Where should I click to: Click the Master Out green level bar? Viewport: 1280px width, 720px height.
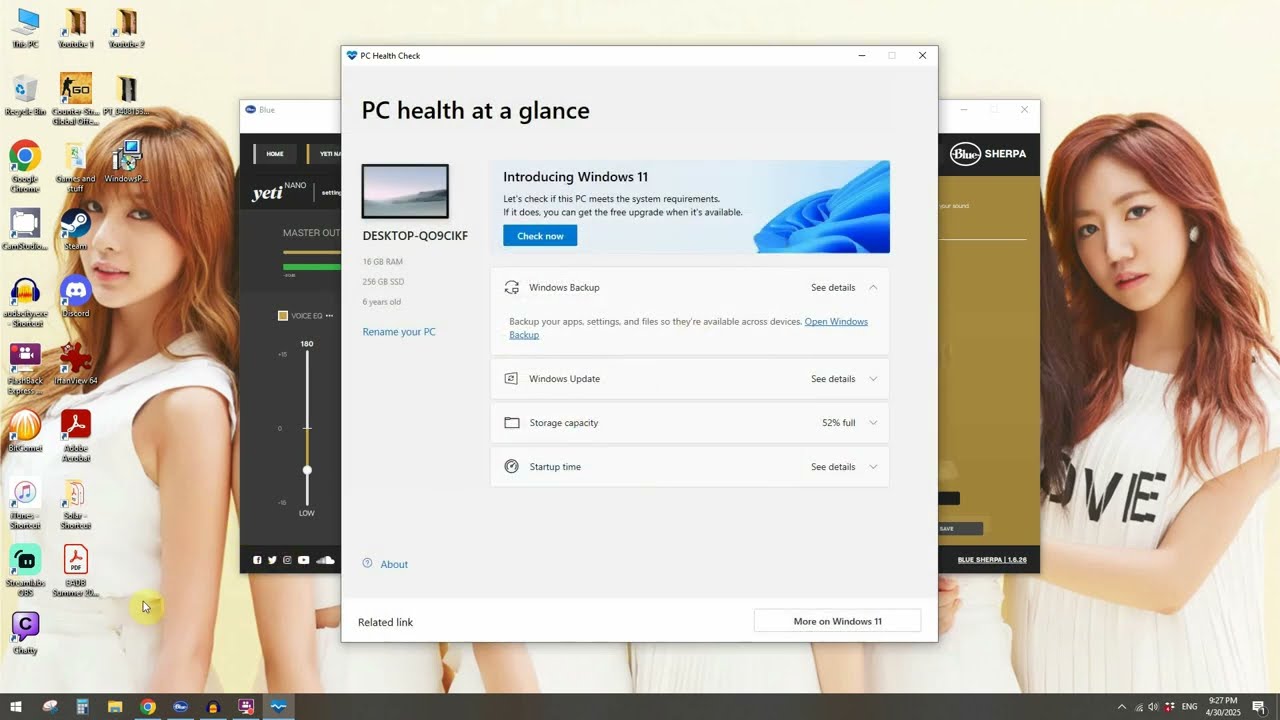point(311,267)
